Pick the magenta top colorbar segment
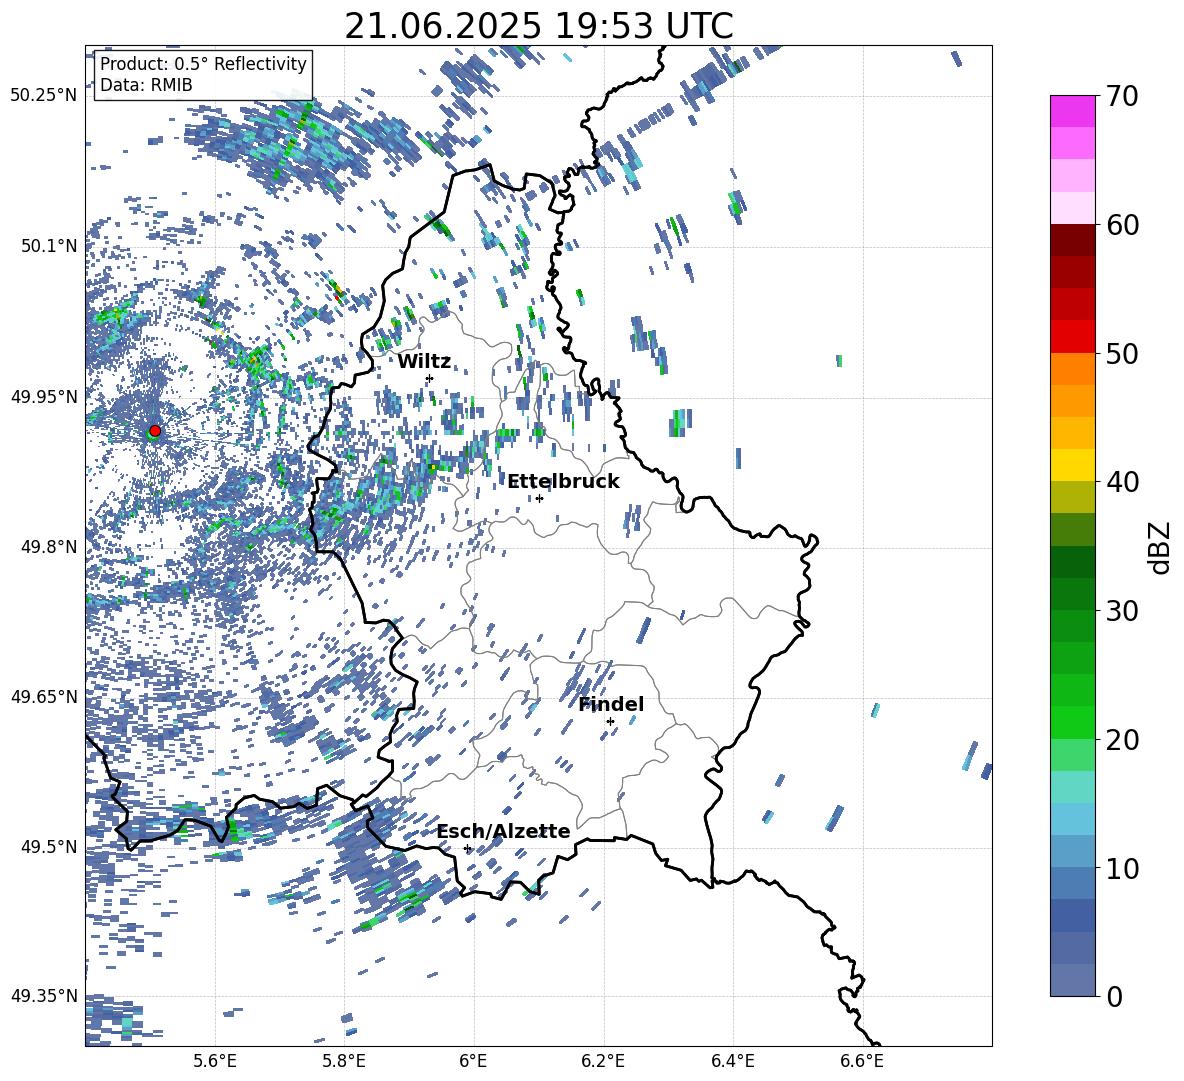The width and height of the screenshot is (1184, 1081). pyautogui.click(x=1072, y=111)
